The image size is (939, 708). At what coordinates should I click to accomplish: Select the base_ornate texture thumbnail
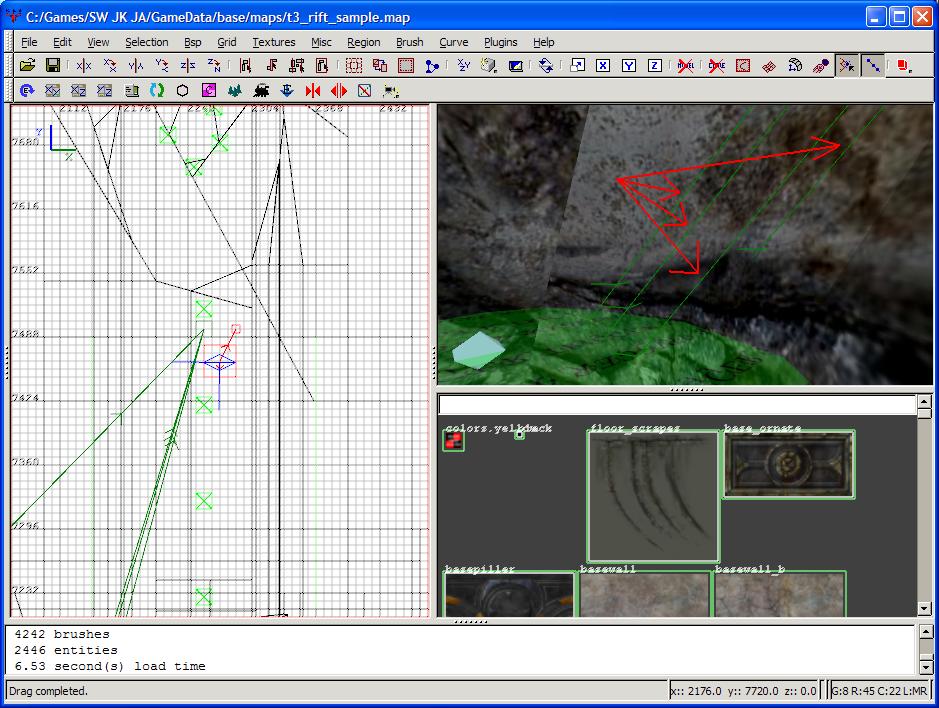[x=789, y=464]
